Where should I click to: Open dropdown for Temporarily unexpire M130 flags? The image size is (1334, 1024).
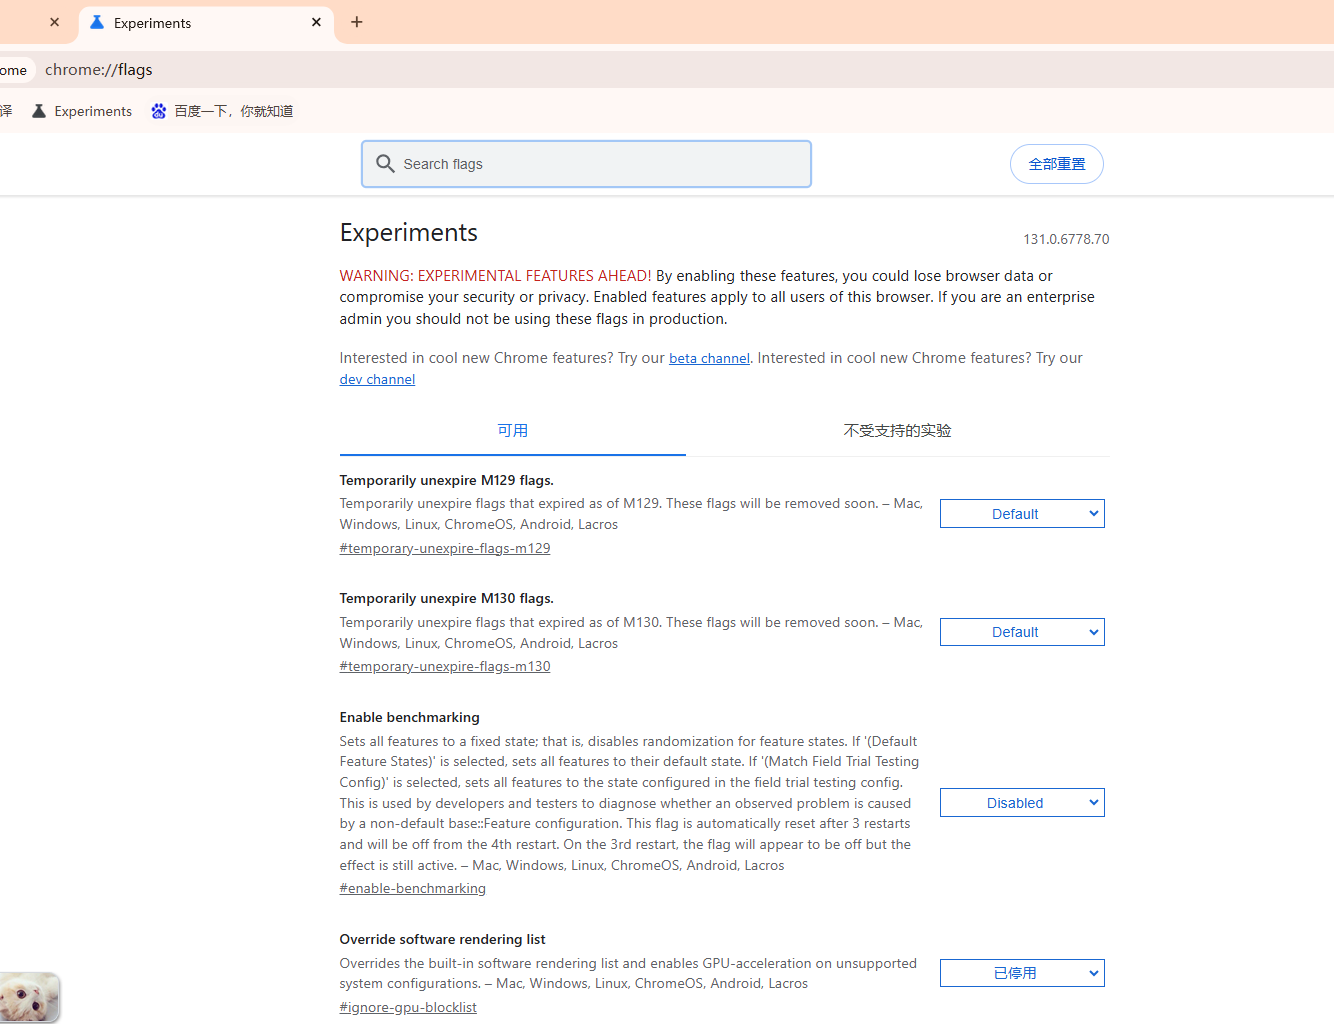coord(1022,632)
